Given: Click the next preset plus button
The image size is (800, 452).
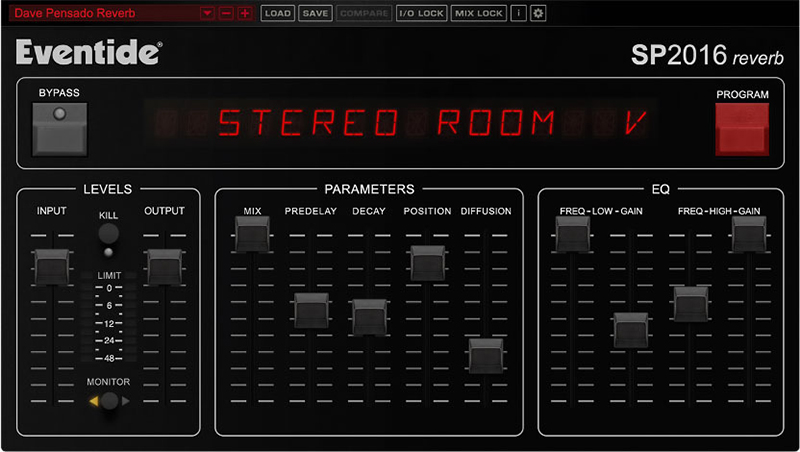Looking at the screenshot, I should 245,13.
